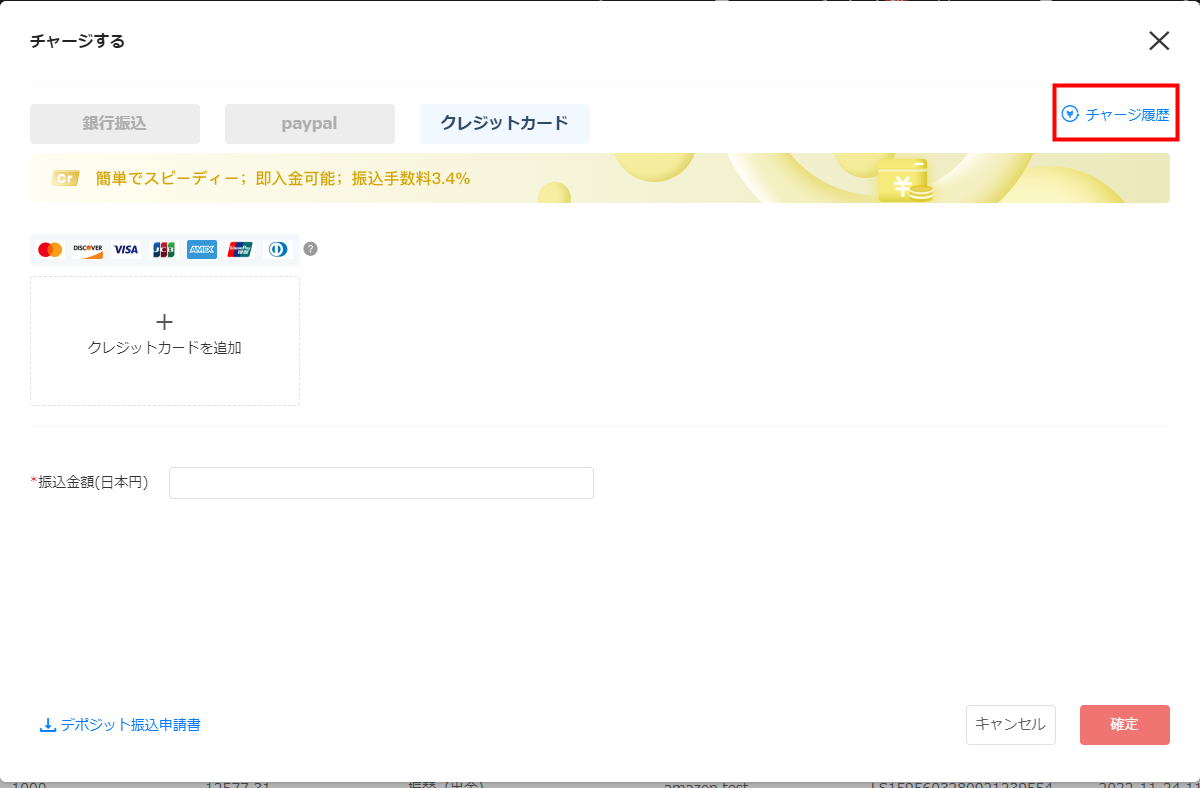The width and height of the screenshot is (1200, 788).
Task: Focus the 振込金額(日本円) input field
Action: [x=381, y=483]
